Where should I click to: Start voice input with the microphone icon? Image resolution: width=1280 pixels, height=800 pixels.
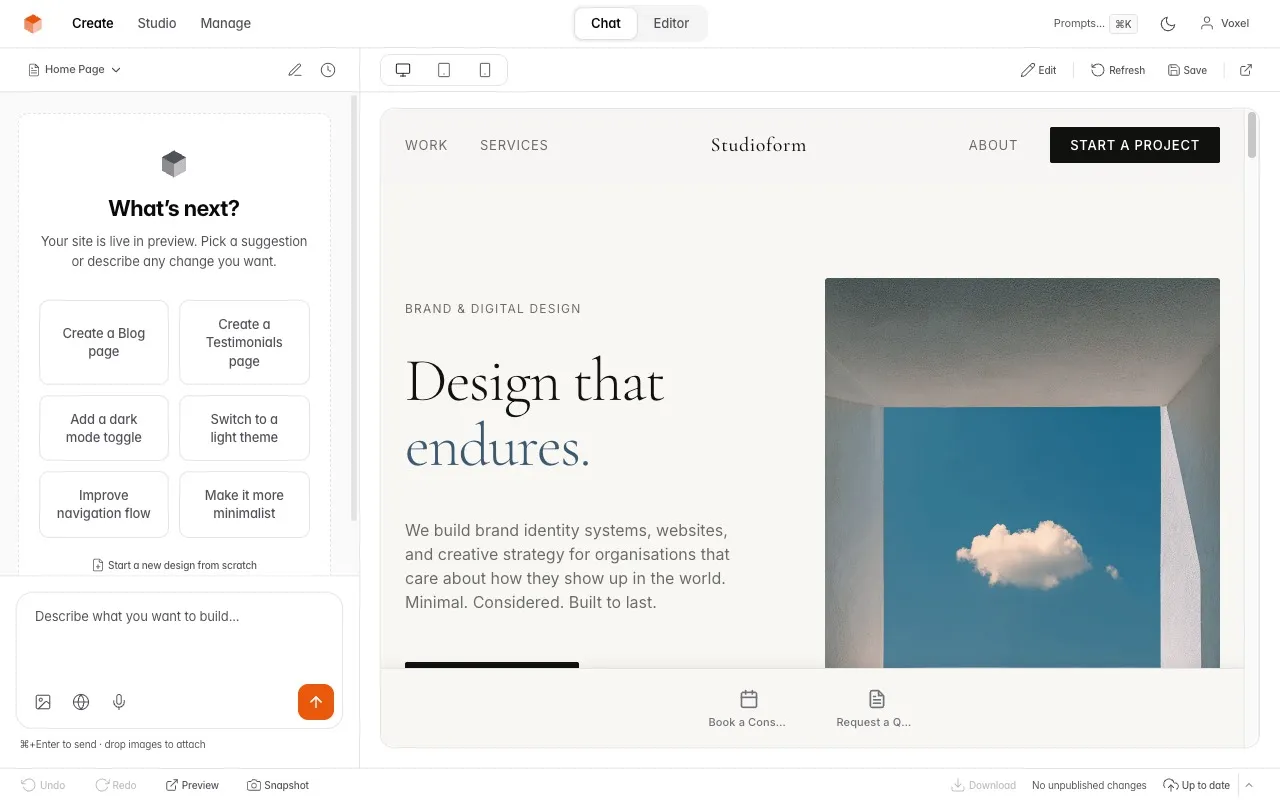pos(119,701)
